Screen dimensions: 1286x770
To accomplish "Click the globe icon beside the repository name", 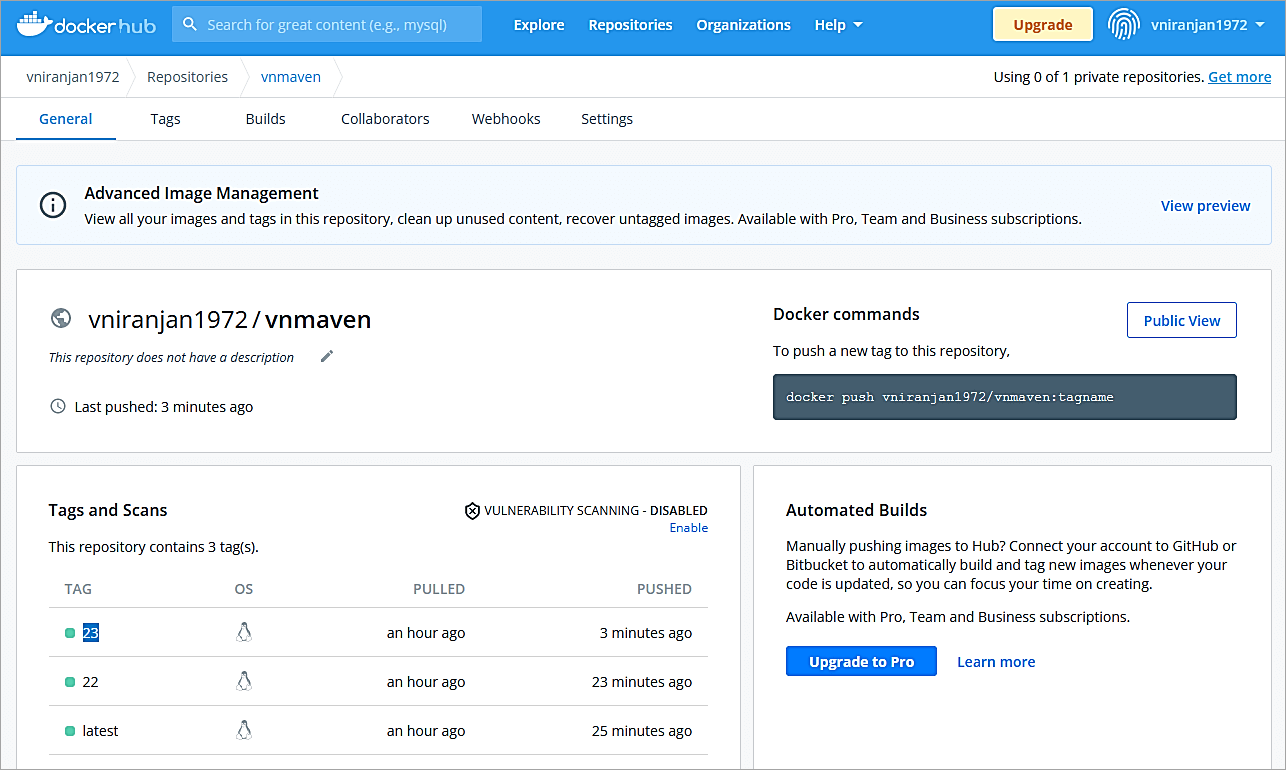I will point(61,319).
